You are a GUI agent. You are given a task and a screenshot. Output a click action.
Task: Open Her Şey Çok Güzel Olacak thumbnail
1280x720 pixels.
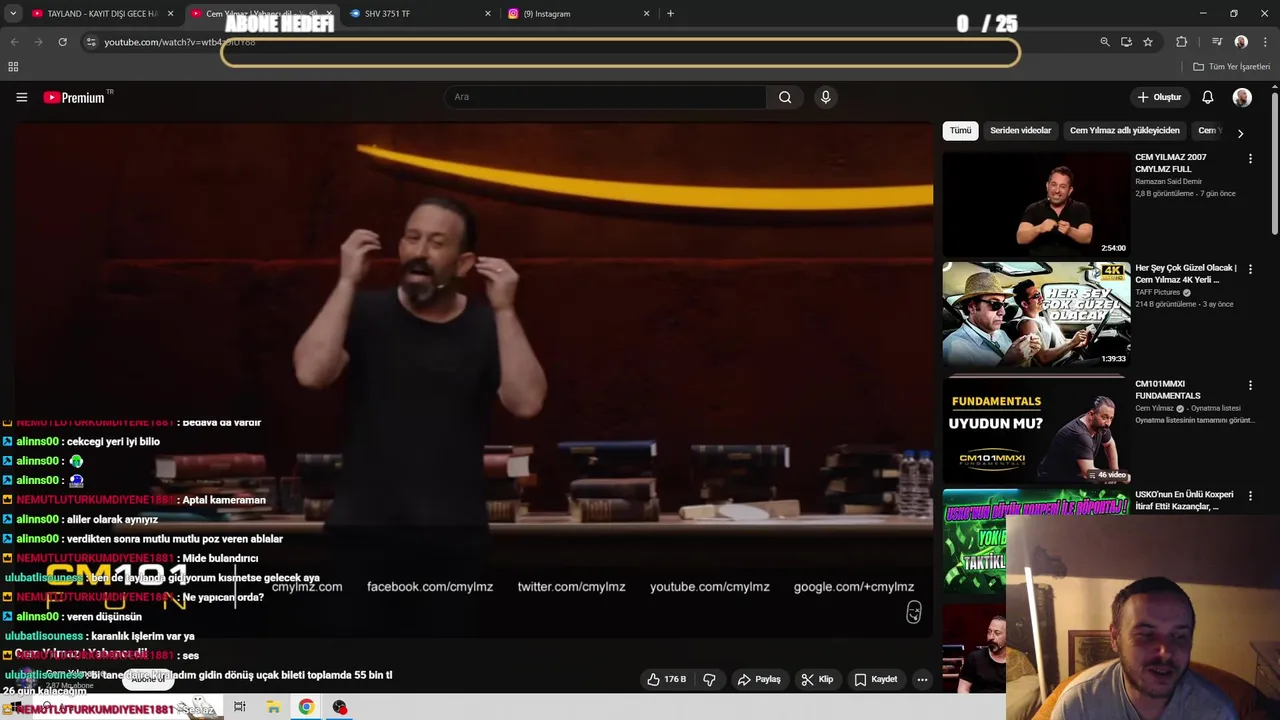[x=1036, y=315]
